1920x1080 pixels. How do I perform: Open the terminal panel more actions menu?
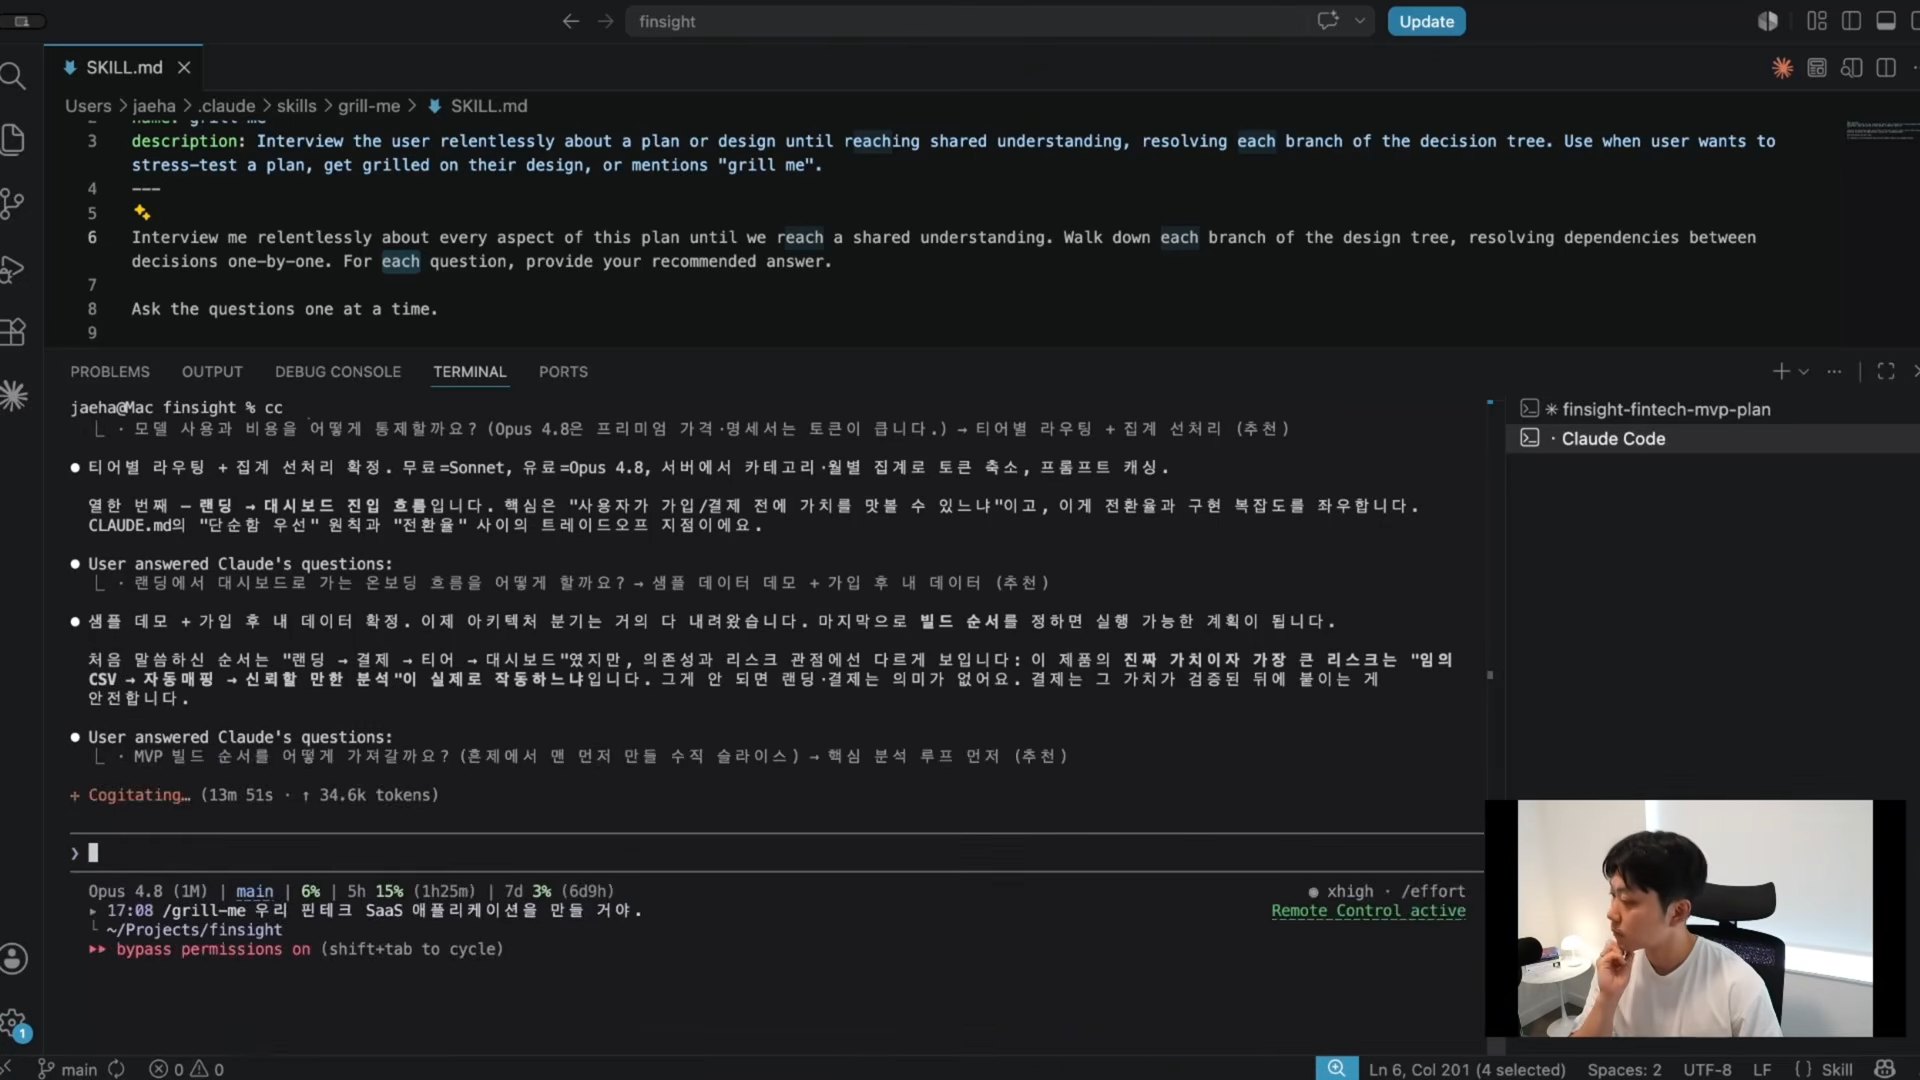(x=1834, y=371)
